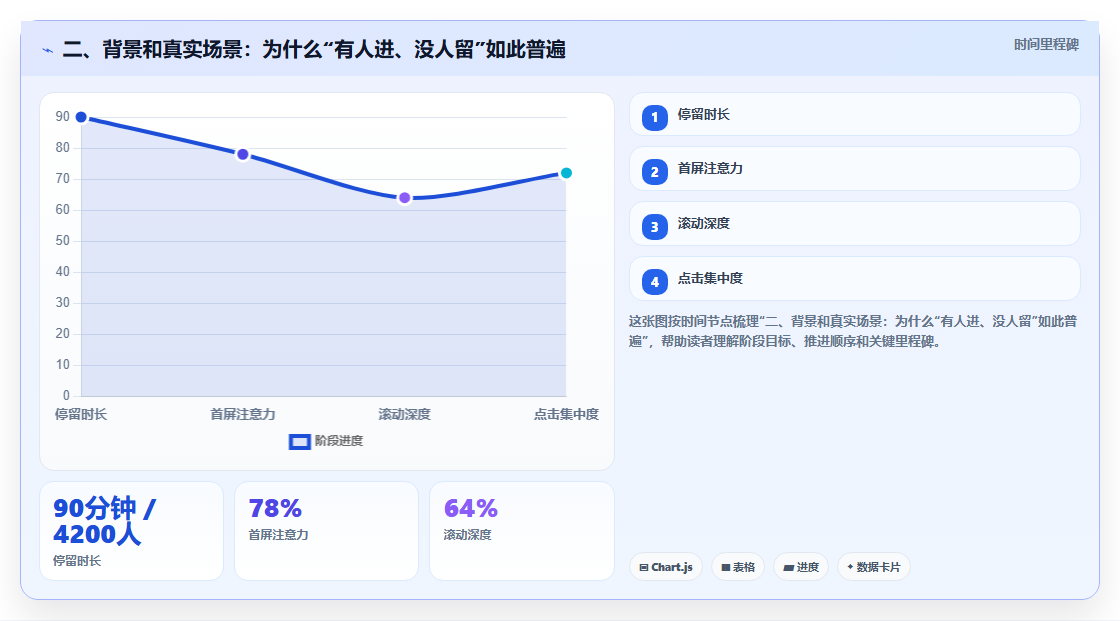The image size is (1120, 621).
Task: Click the number 1 badge for 停留时长
Action: tap(654, 117)
